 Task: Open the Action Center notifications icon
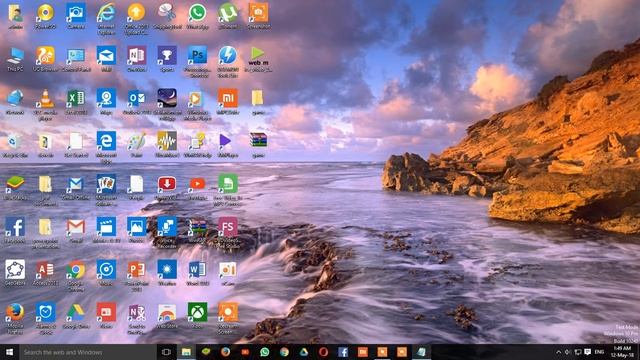coord(587,352)
